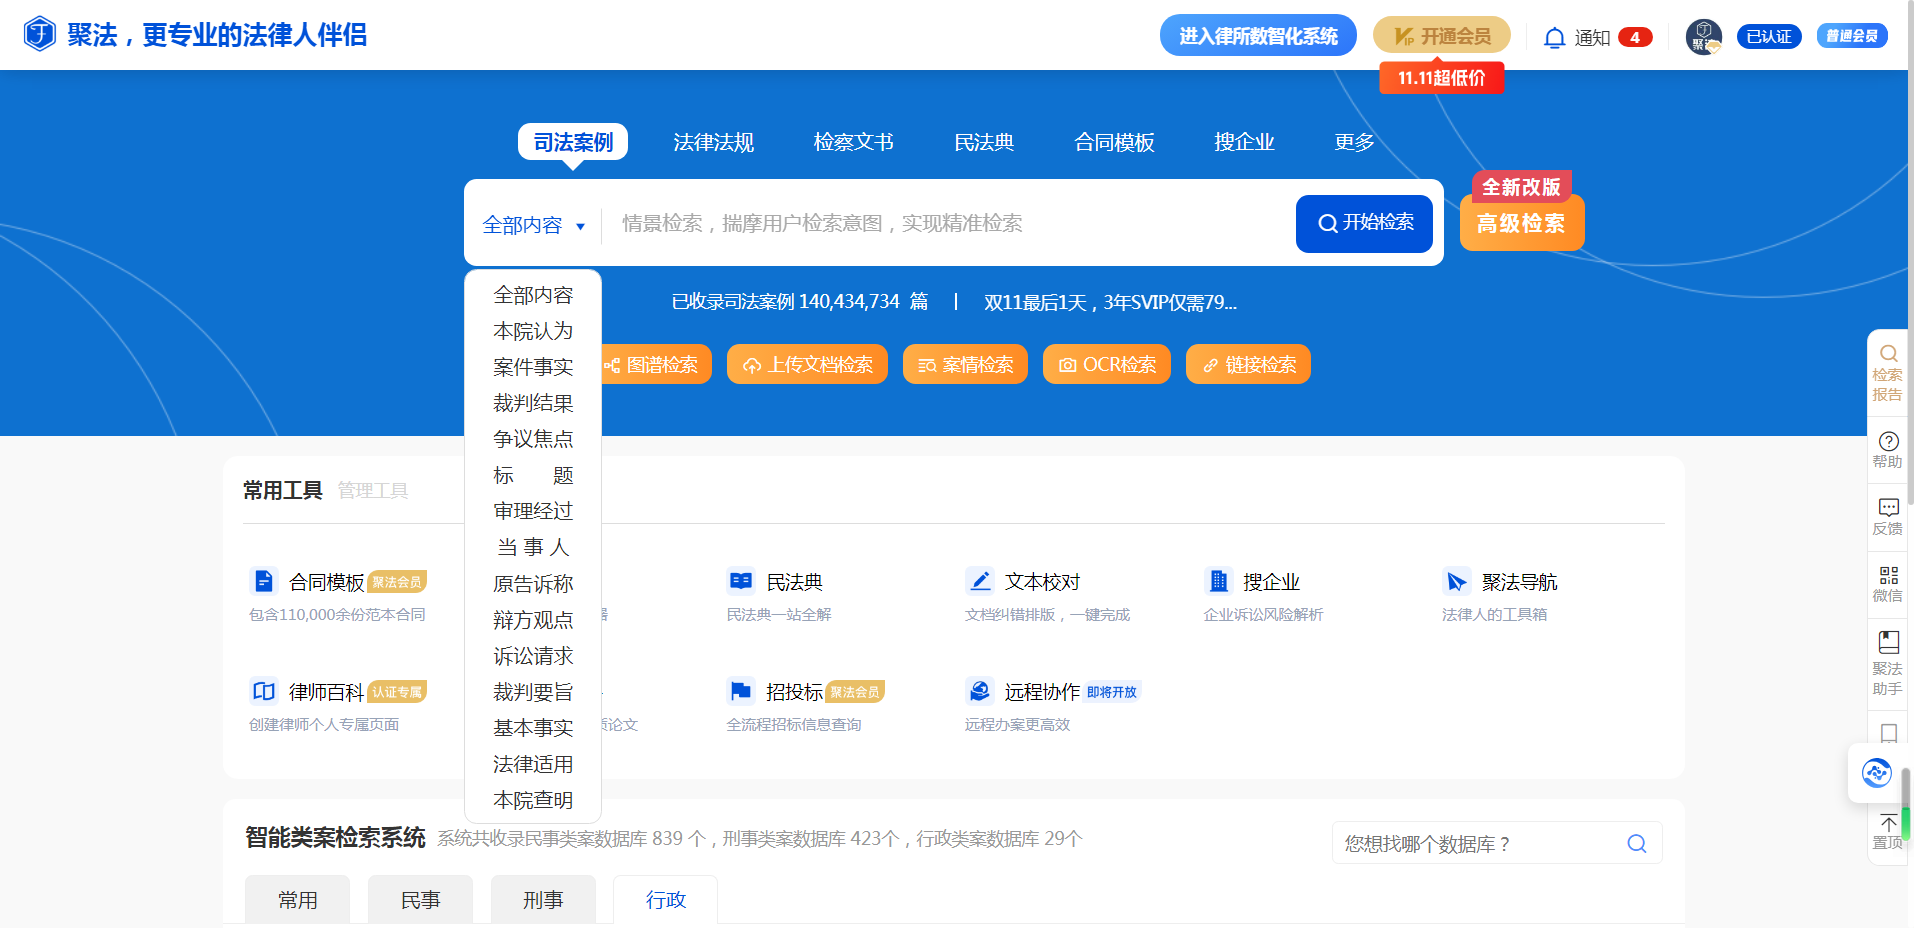
Task: Select 争议焦点 from the dropdown list
Action: tap(533, 439)
